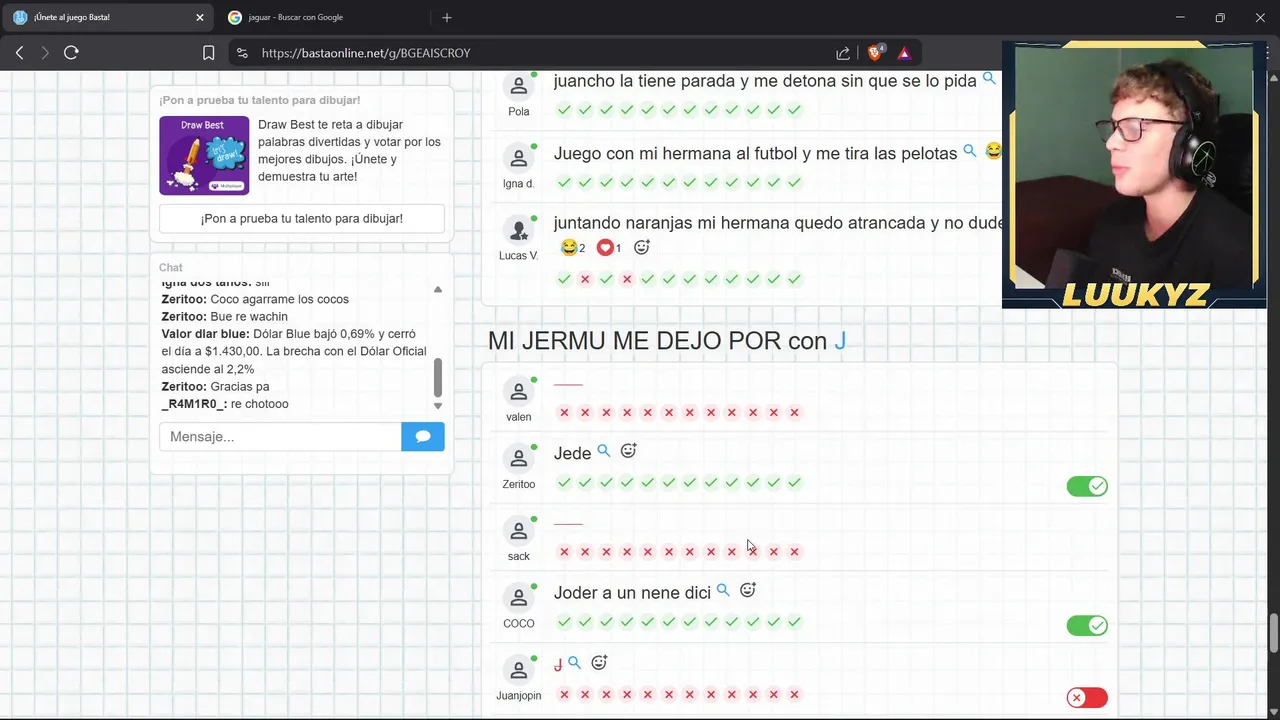The width and height of the screenshot is (1280, 720).
Task: Click ¡Pon a prueba tu talento para dibujar! button
Action: point(302,218)
